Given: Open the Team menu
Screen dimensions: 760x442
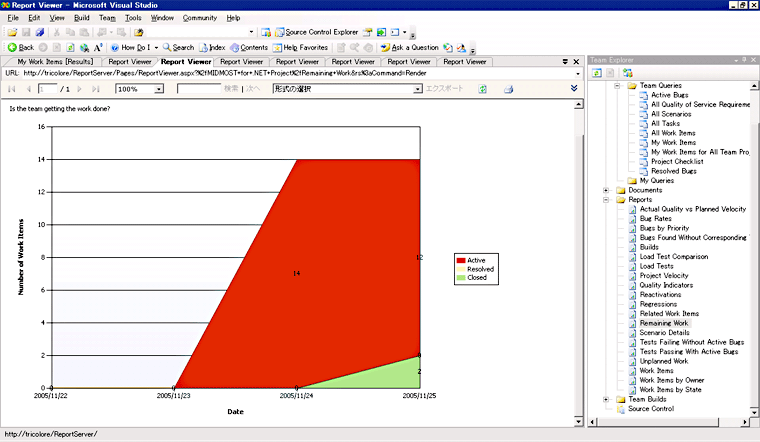Looking at the screenshot, I should point(107,18).
